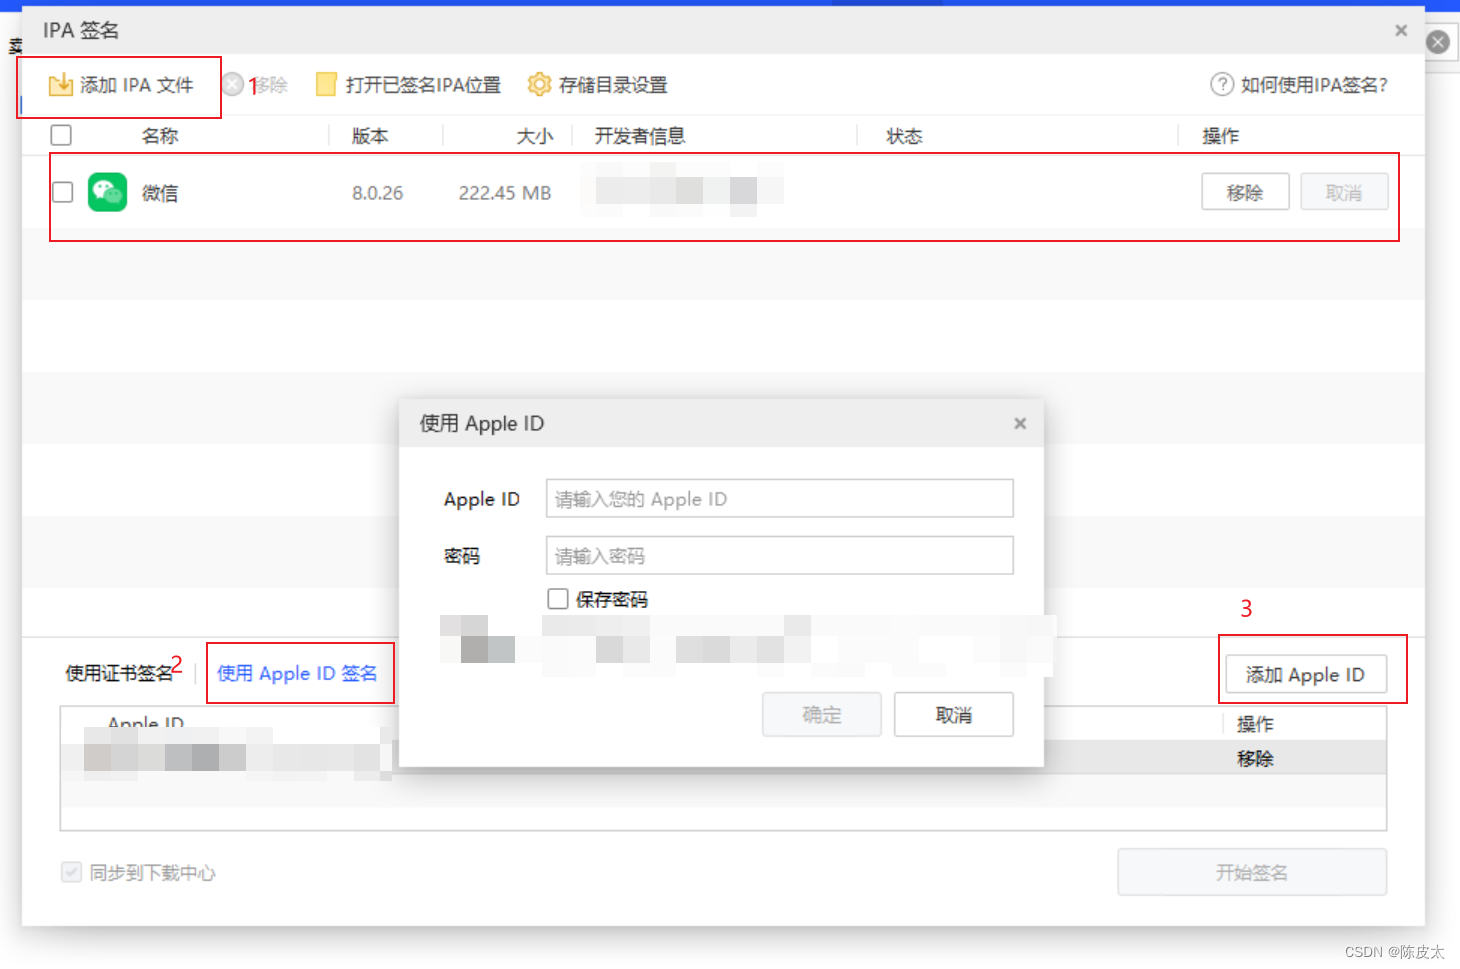This screenshot has height=969, width=1460.
Task: Close the Apple ID login dialog
Action: point(1020,423)
